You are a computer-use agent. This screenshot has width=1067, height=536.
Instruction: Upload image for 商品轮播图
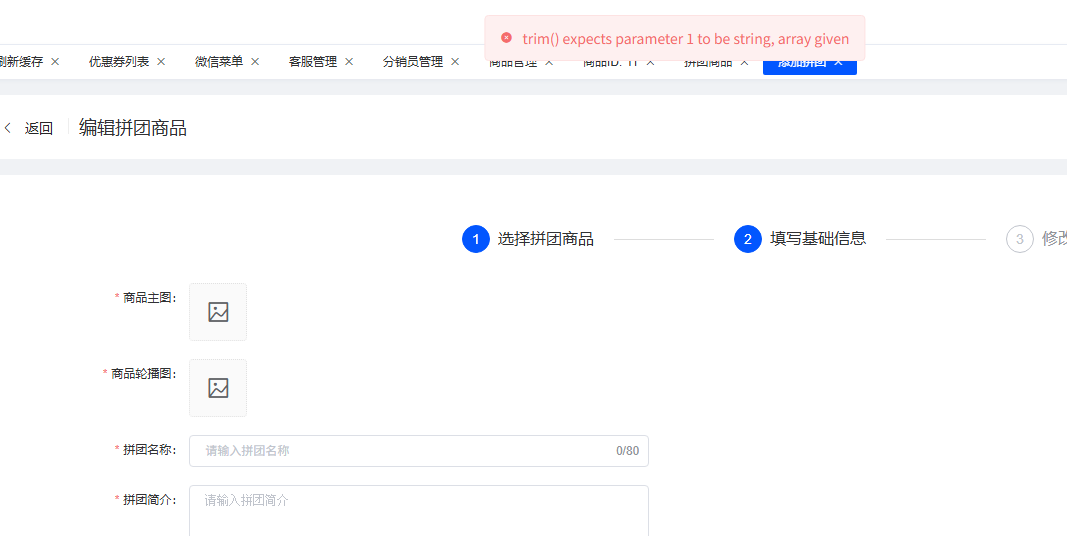(218, 388)
